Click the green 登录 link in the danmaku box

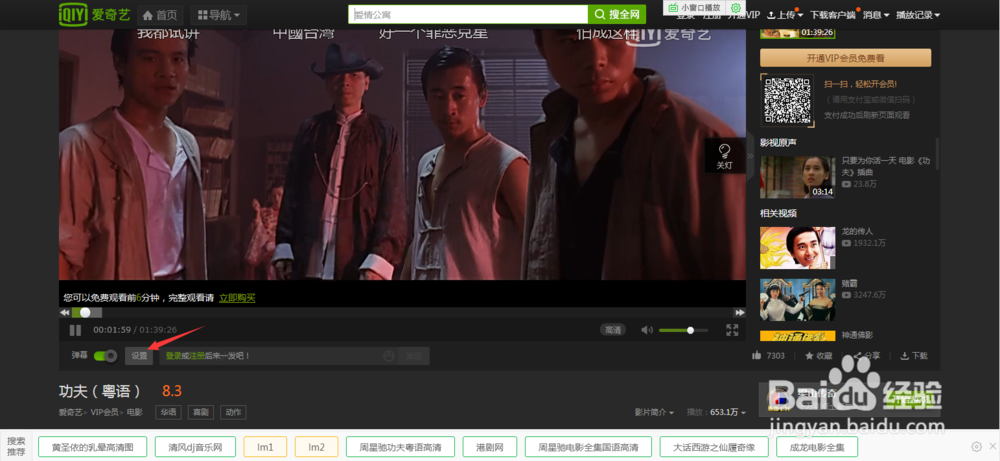point(173,356)
